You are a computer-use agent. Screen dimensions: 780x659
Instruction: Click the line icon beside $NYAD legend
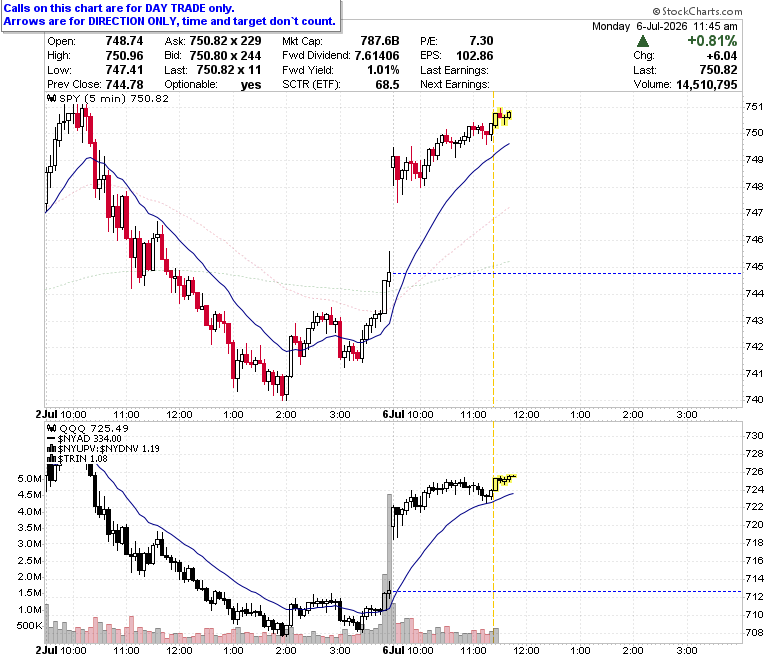pos(51,439)
